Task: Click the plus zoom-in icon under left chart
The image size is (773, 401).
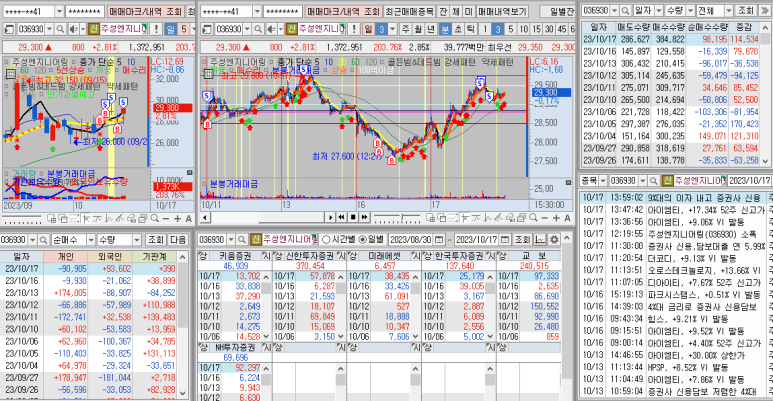Action: [177, 218]
